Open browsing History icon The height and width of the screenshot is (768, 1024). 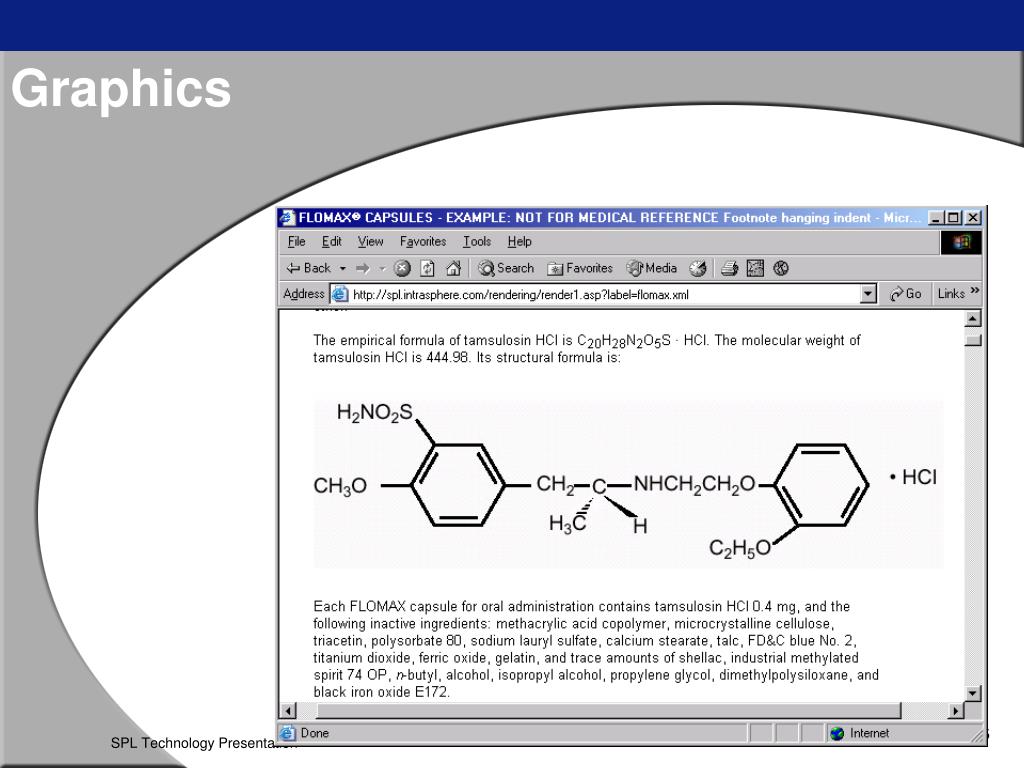(x=697, y=268)
